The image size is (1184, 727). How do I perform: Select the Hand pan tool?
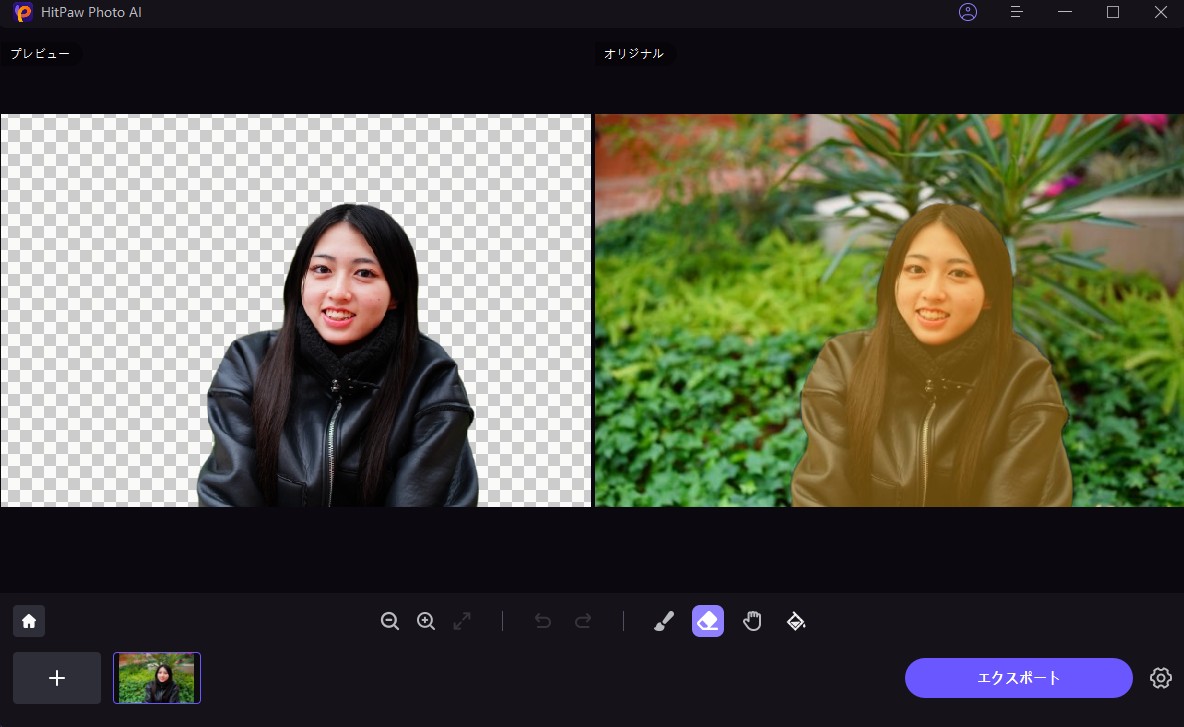(752, 621)
